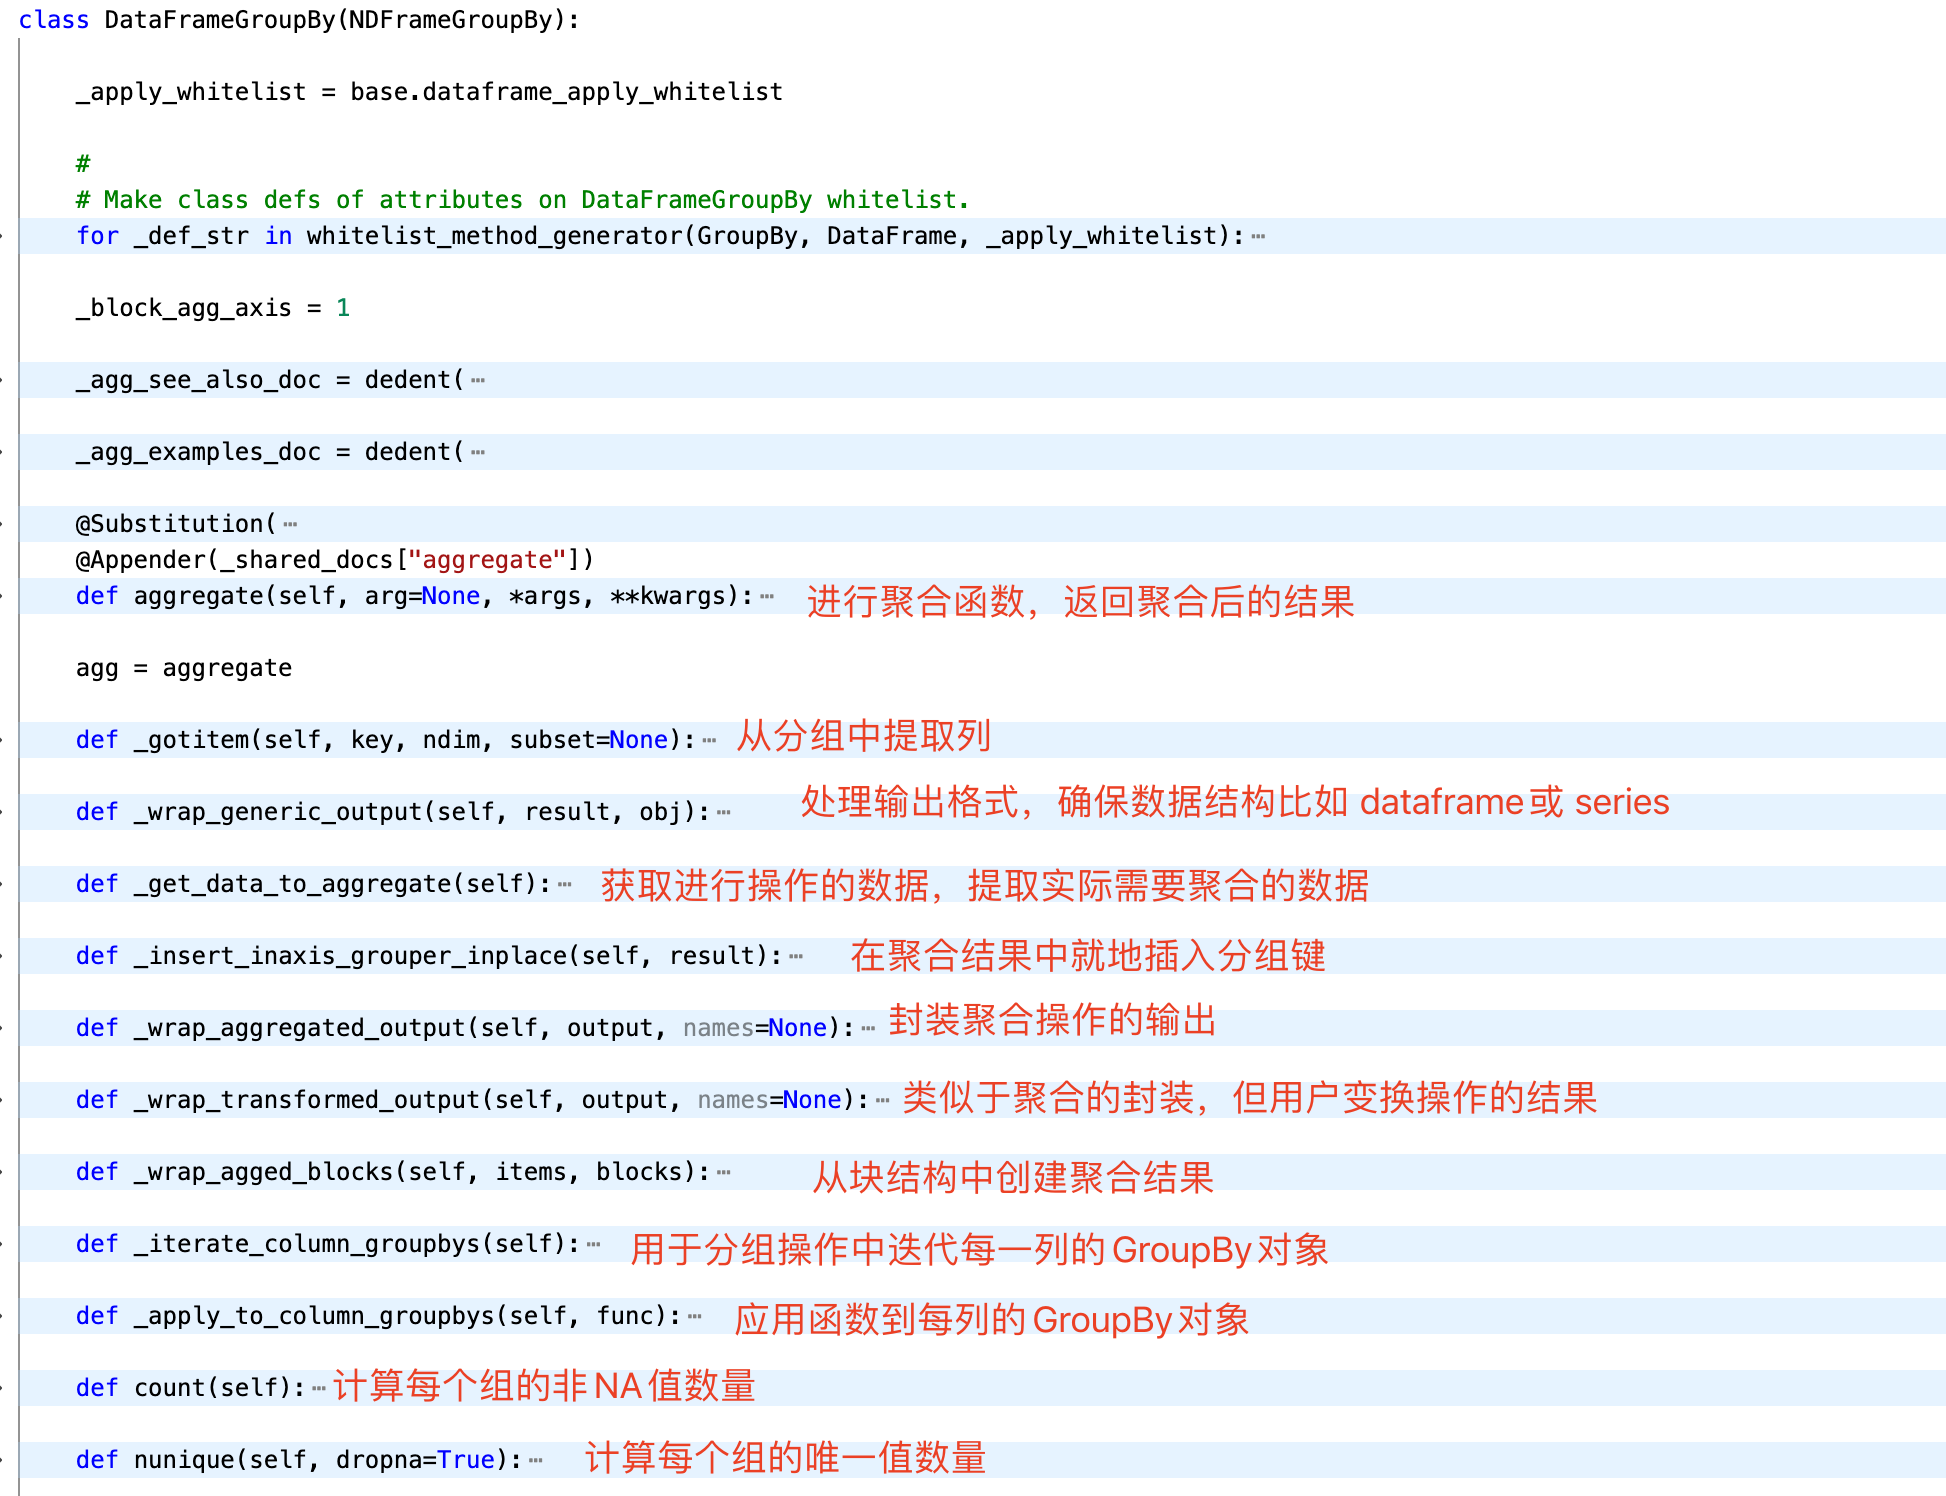The height and width of the screenshot is (1496, 1946).
Task: Click the _wrap_agged_blocks function name
Action: tap(264, 1172)
